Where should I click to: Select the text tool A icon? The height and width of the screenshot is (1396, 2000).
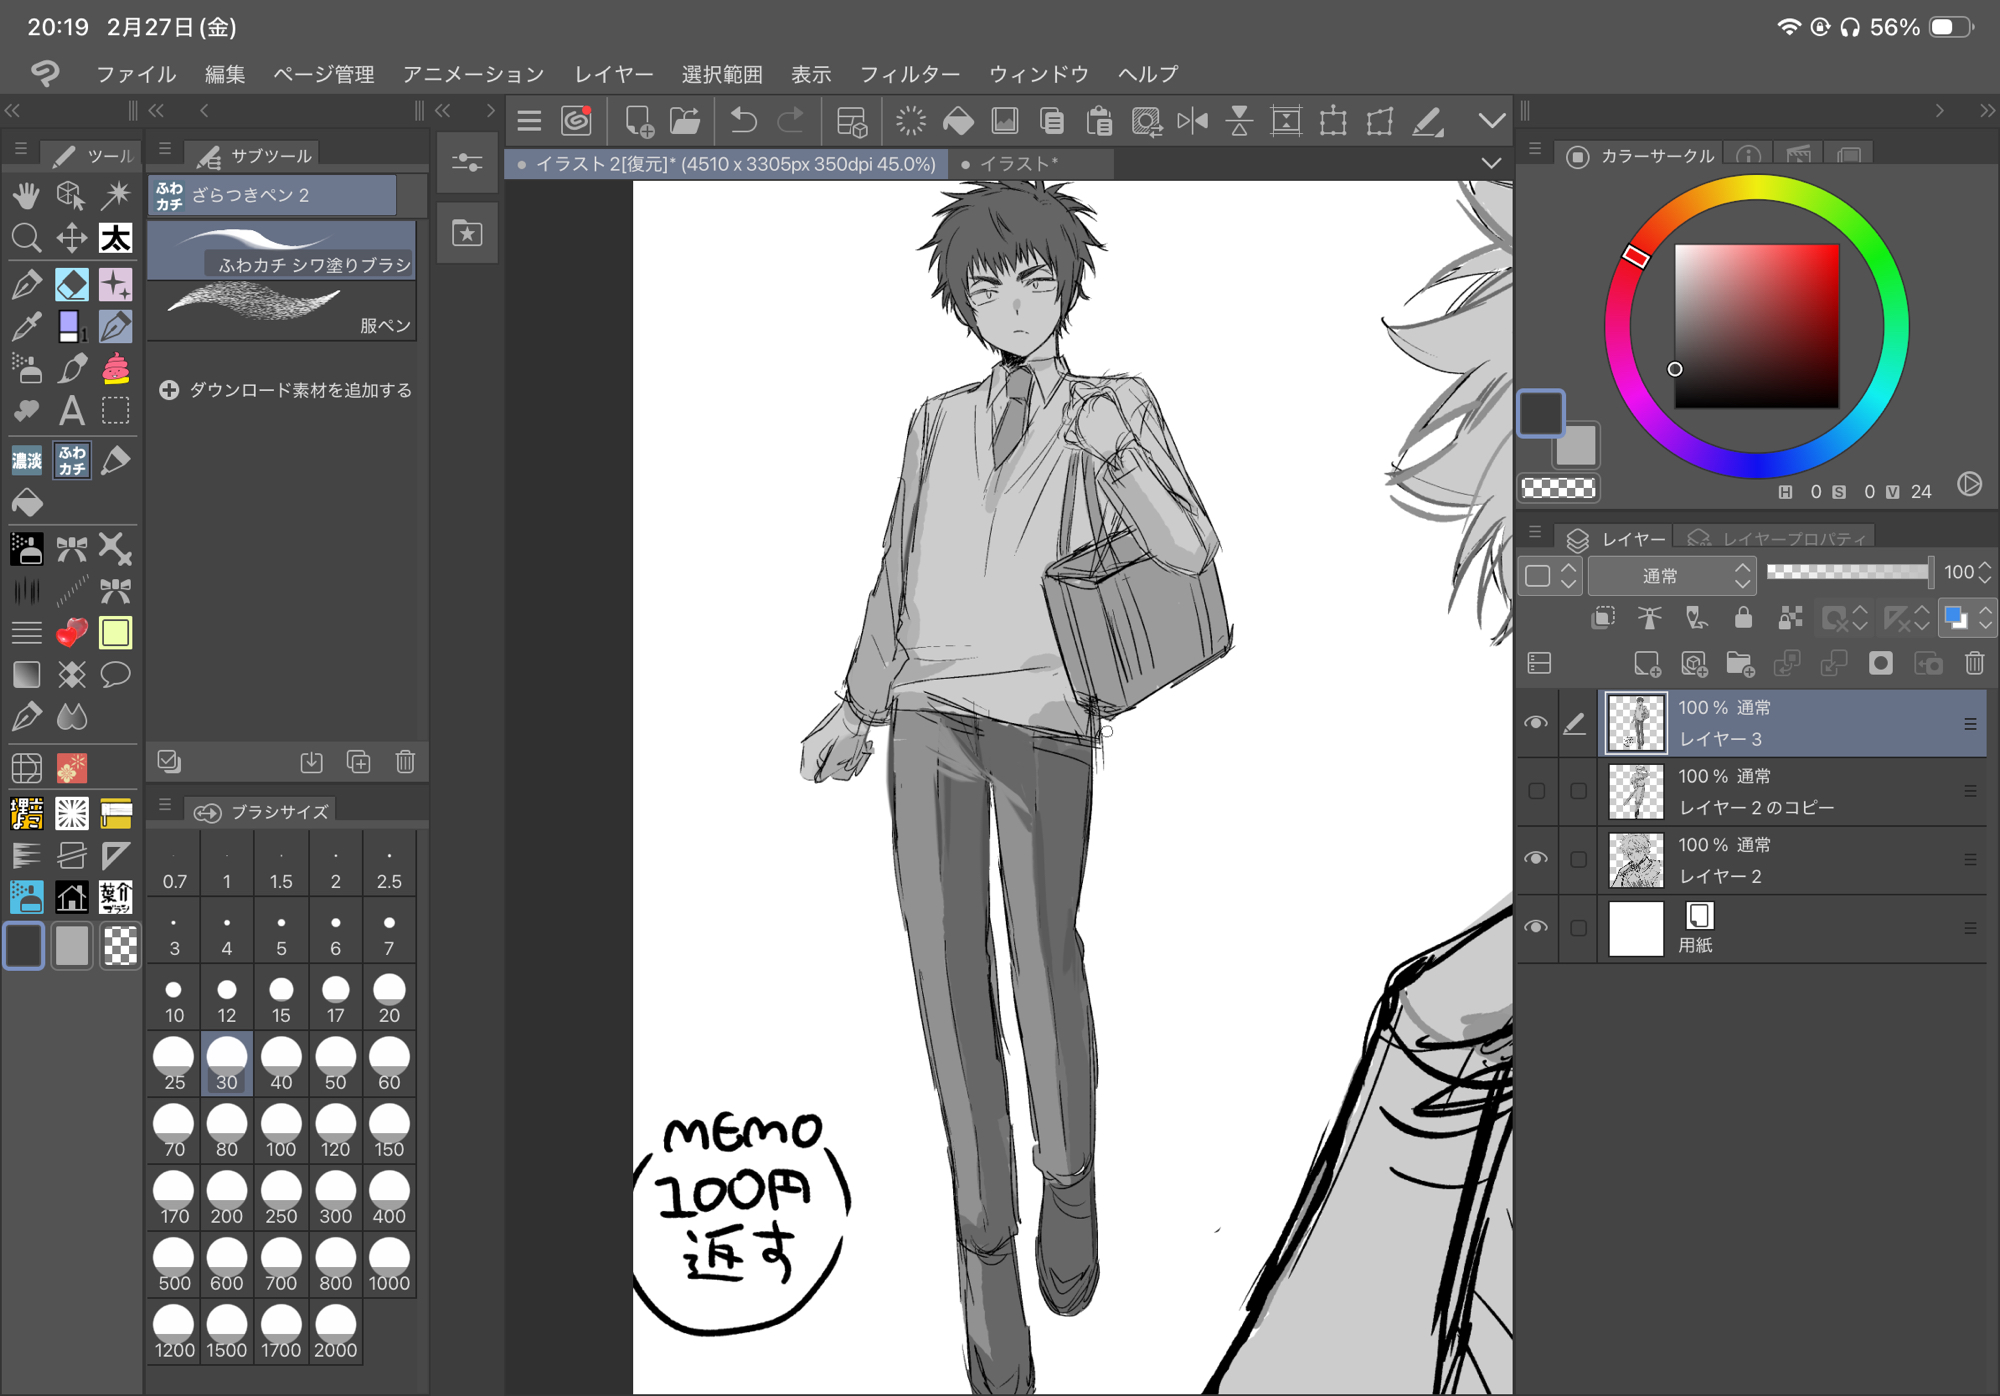pyautogui.click(x=71, y=411)
